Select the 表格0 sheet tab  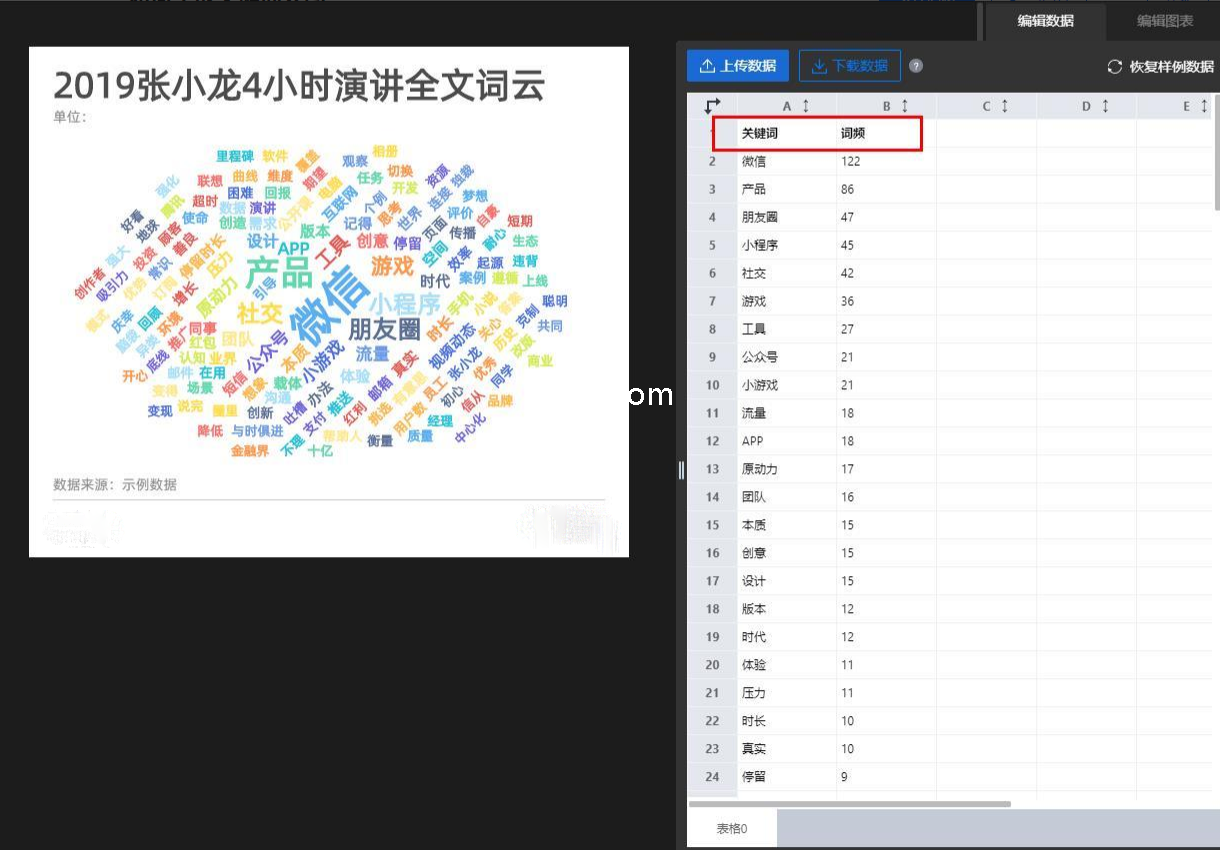(732, 828)
